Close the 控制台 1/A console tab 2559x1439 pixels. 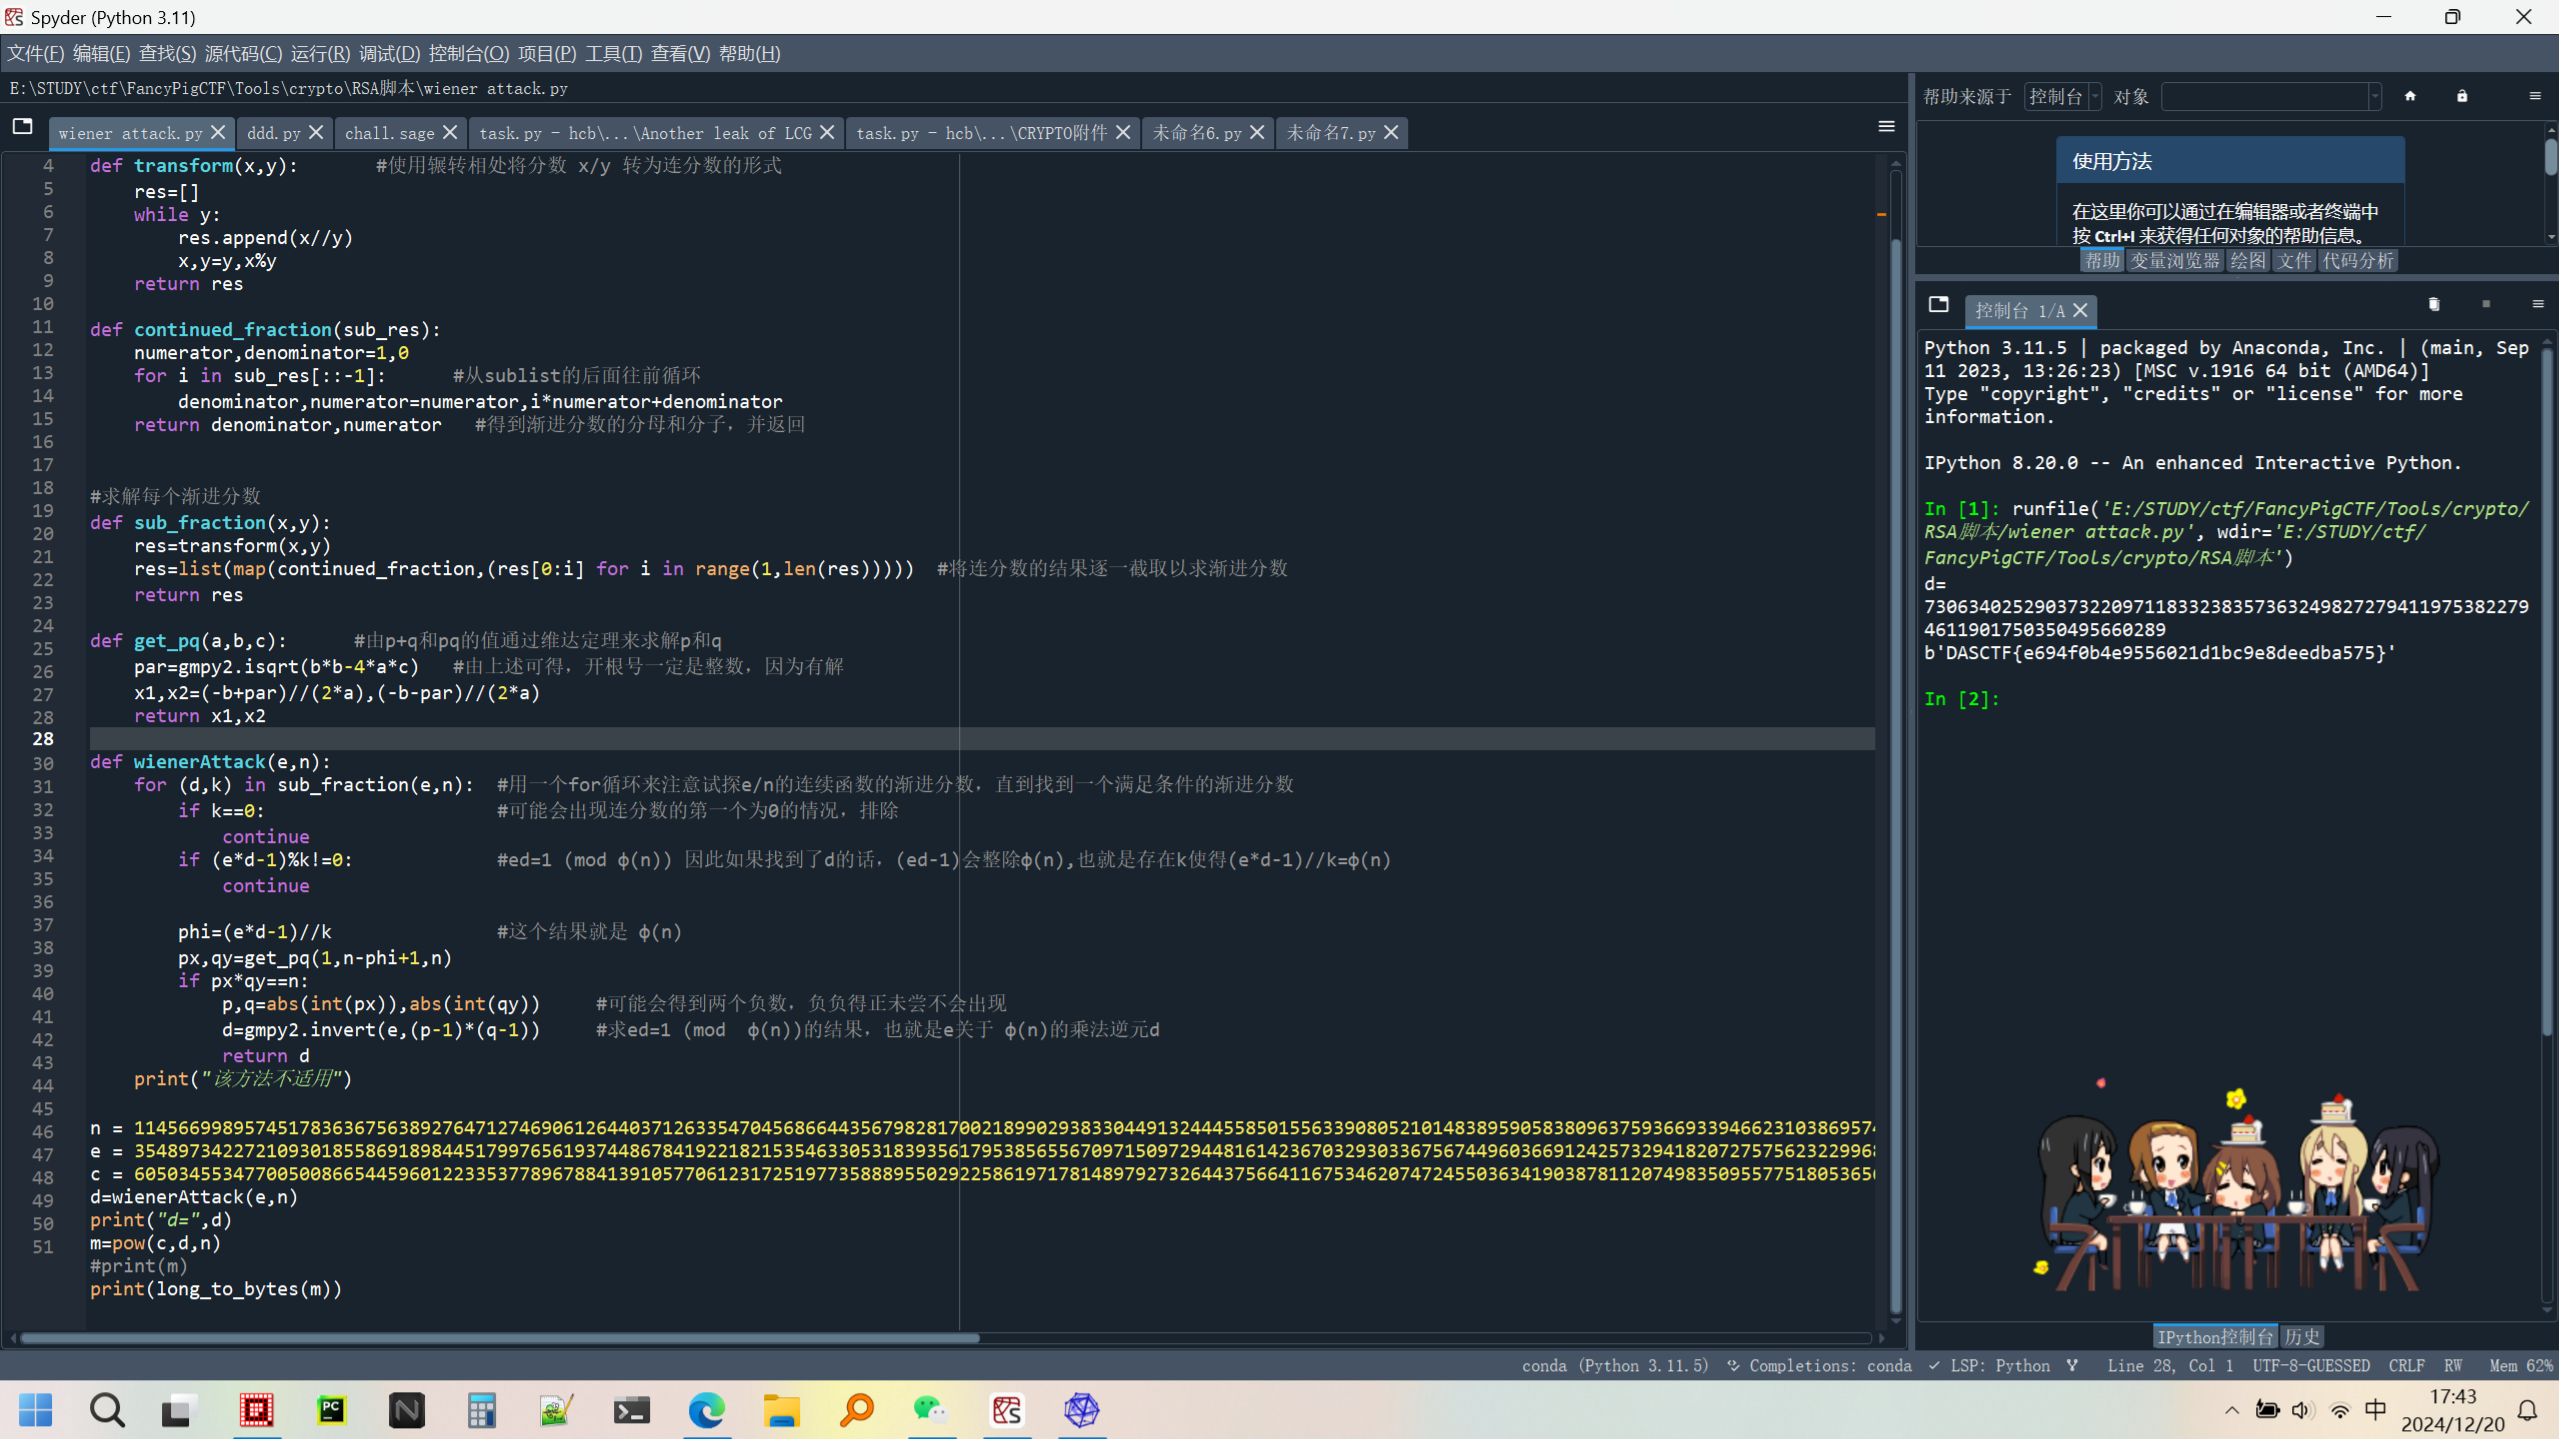(2080, 311)
